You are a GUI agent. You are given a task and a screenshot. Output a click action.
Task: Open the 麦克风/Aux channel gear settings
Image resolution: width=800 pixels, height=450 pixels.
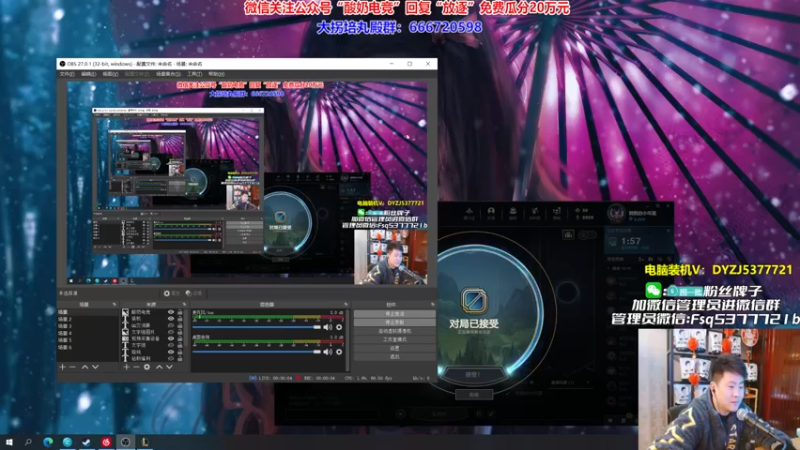pos(339,327)
